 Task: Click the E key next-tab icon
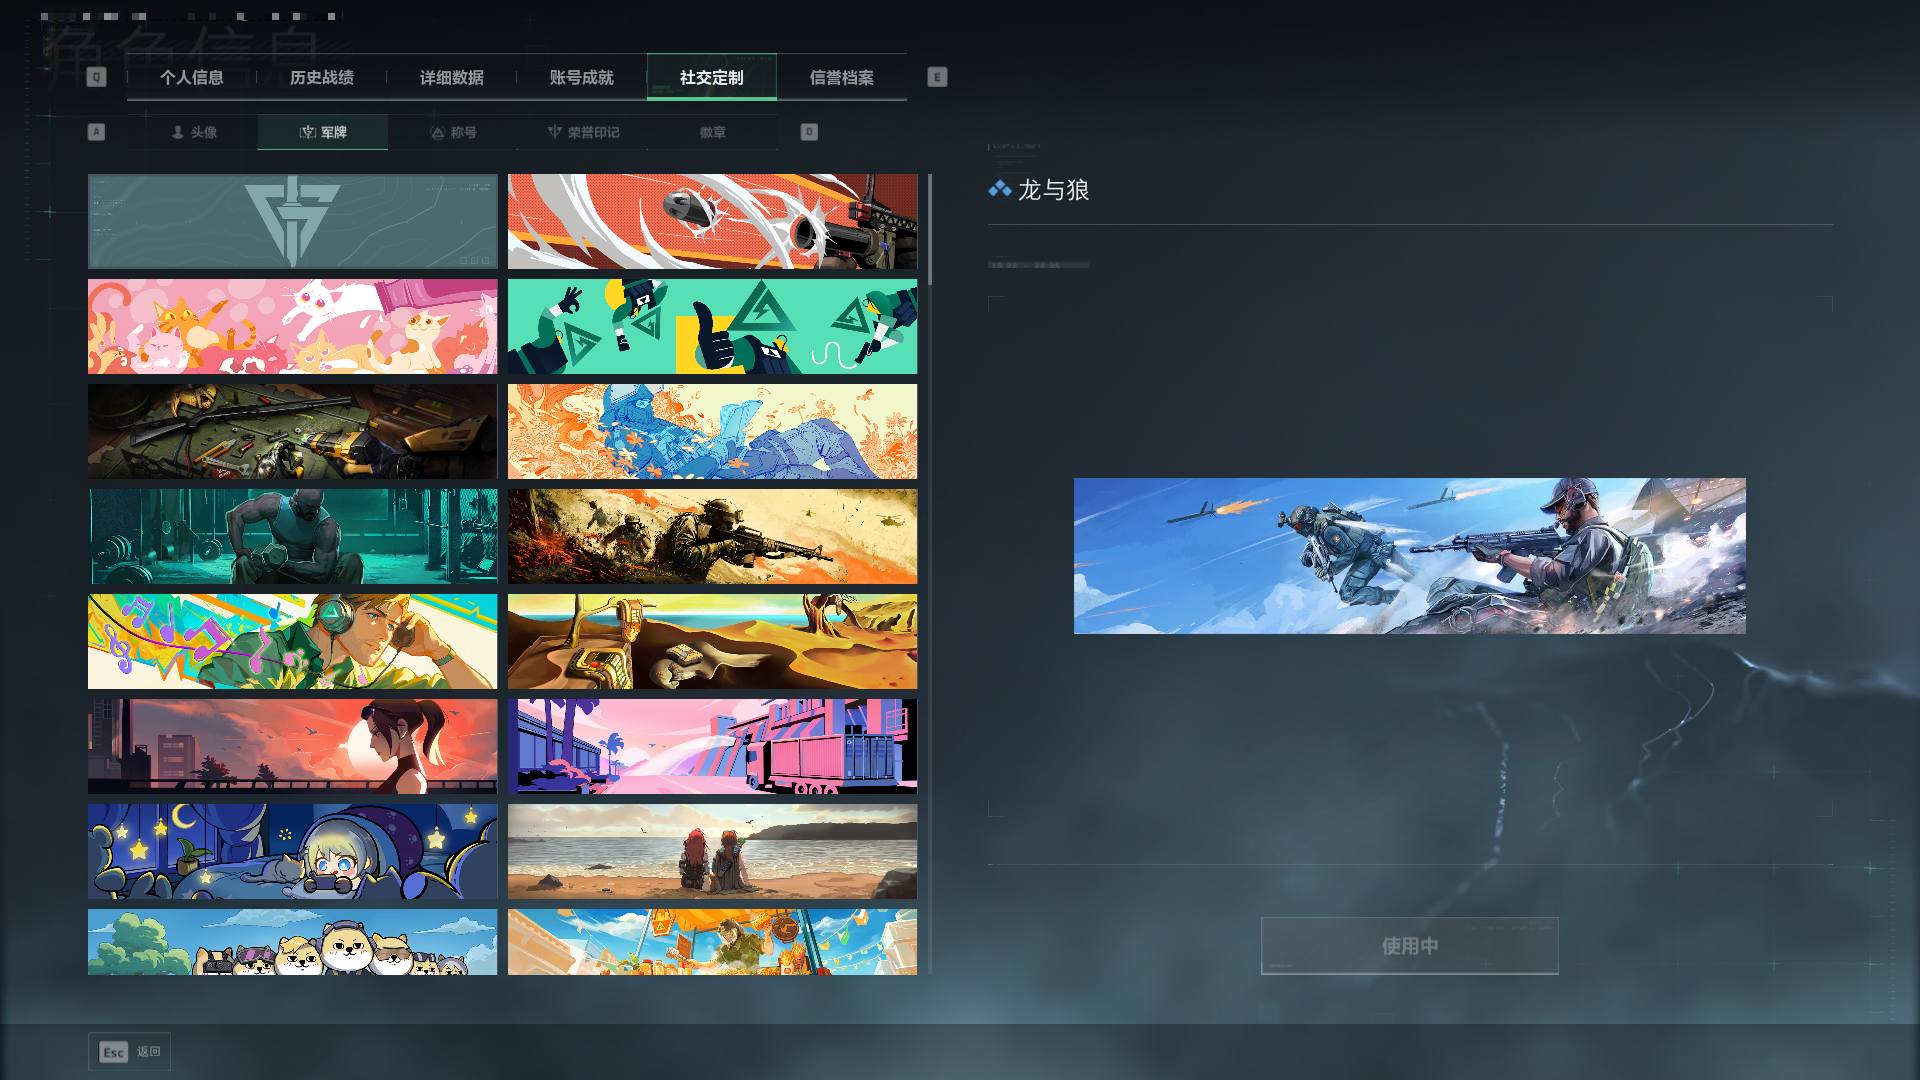coord(937,77)
